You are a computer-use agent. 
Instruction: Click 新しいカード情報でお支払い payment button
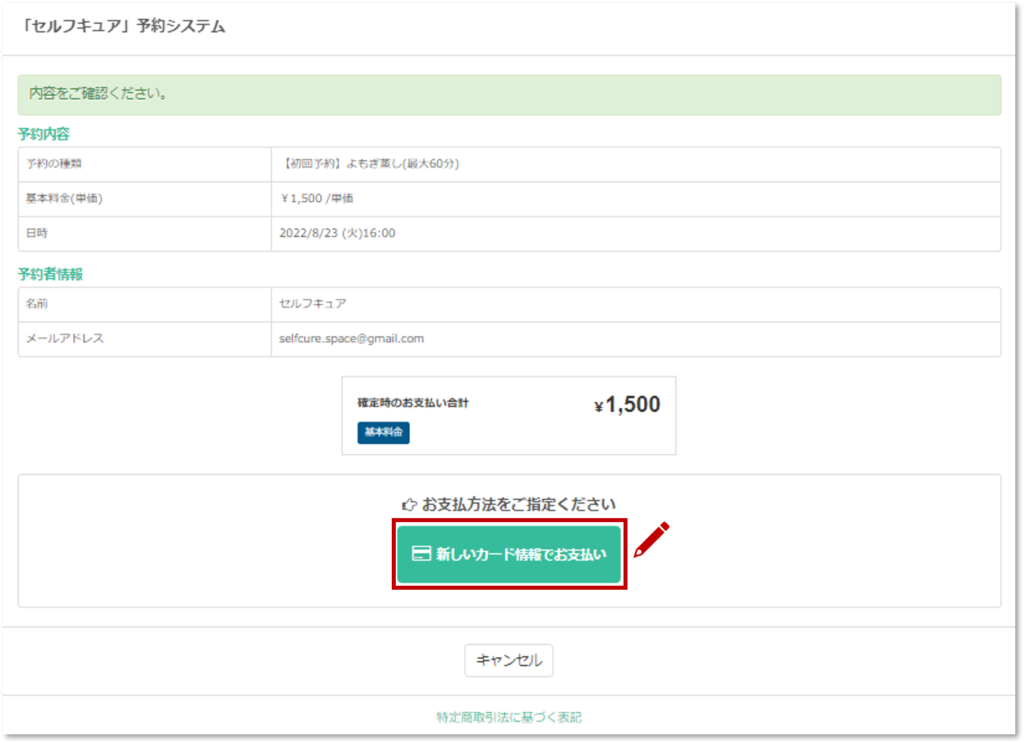pos(509,554)
